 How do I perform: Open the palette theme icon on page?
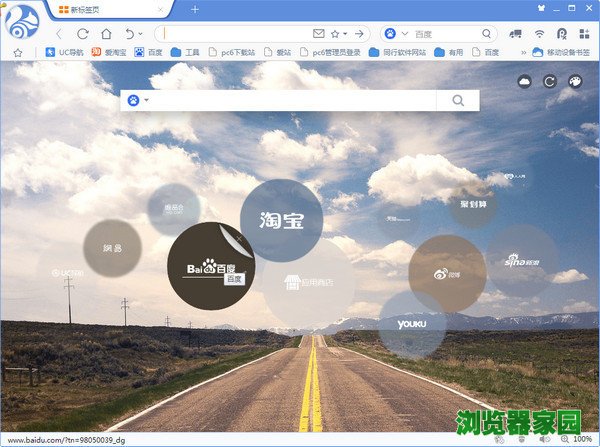[575, 82]
